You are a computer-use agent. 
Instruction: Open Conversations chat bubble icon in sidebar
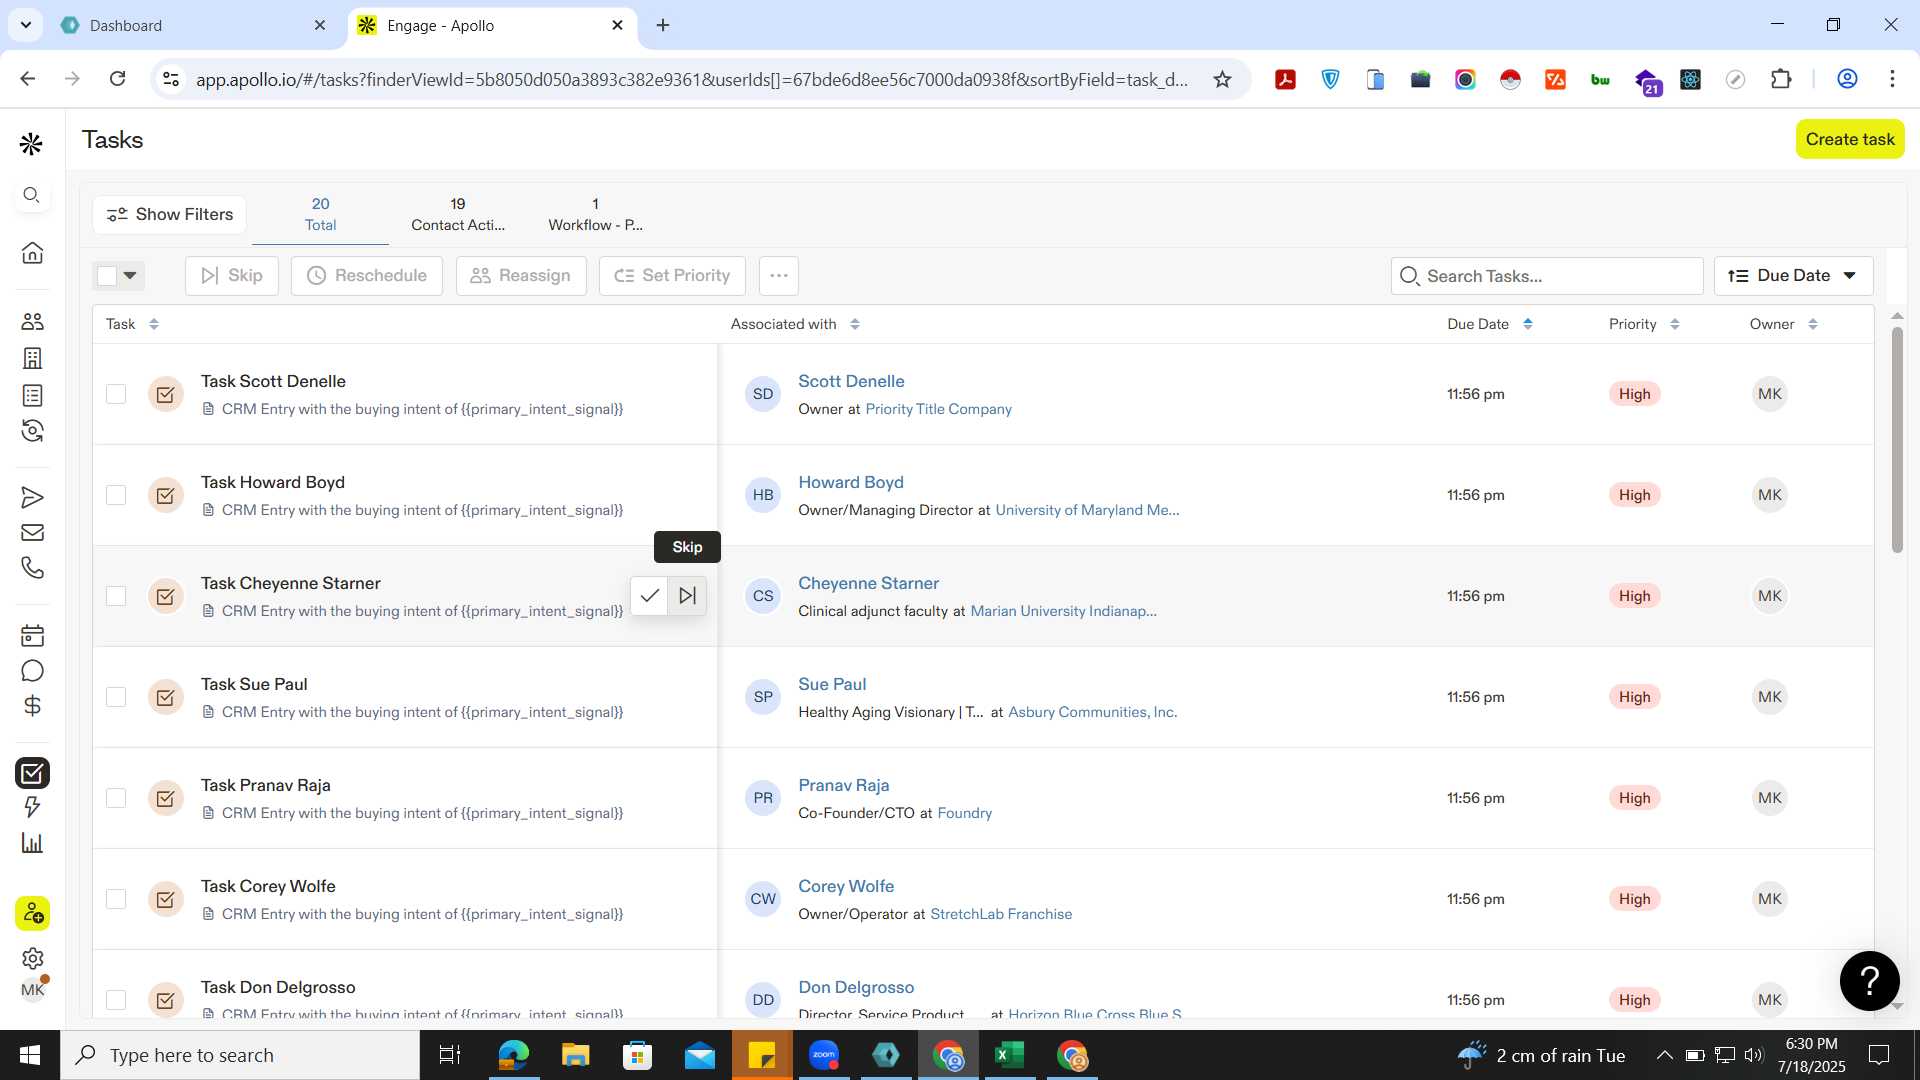click(x=32, y=671)
